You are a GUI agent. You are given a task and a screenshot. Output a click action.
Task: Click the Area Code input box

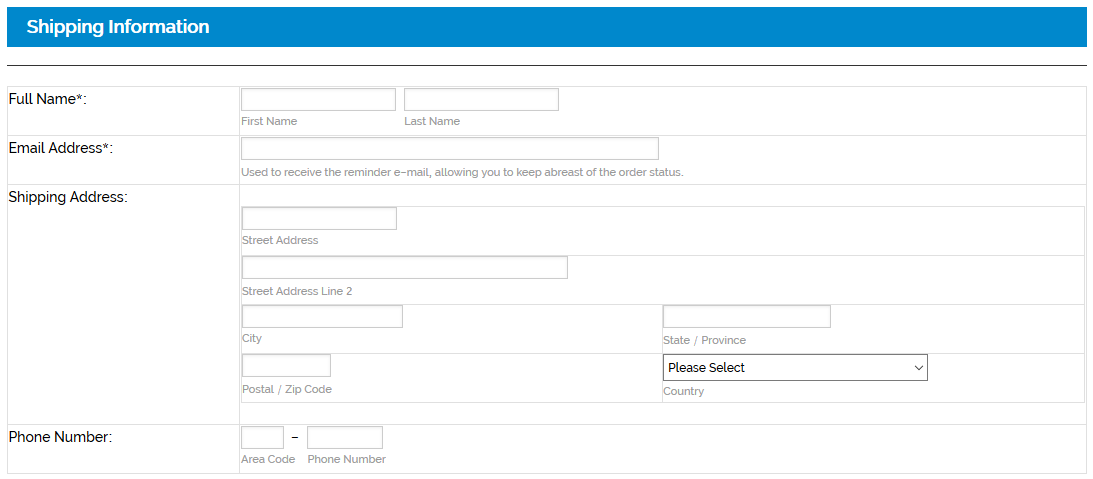point(262,438)
